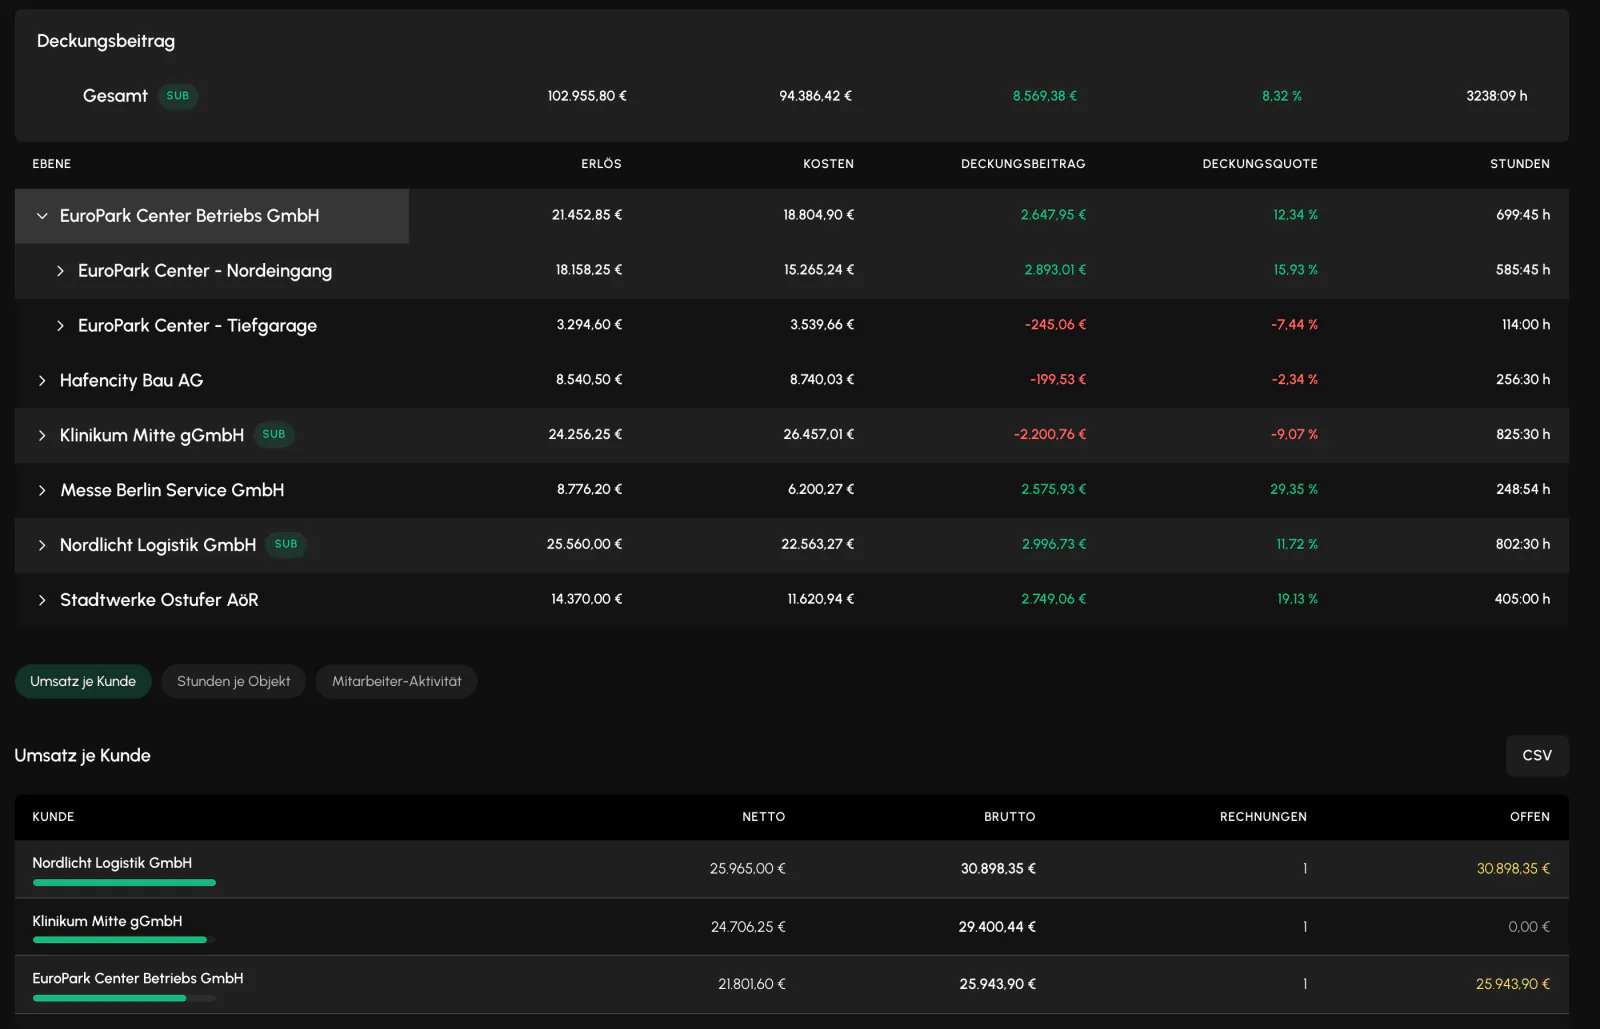Screen dimensions: 1600x1029
Task: Click the RECHNUNGEN column header
Action: [x=1263, y=817]
